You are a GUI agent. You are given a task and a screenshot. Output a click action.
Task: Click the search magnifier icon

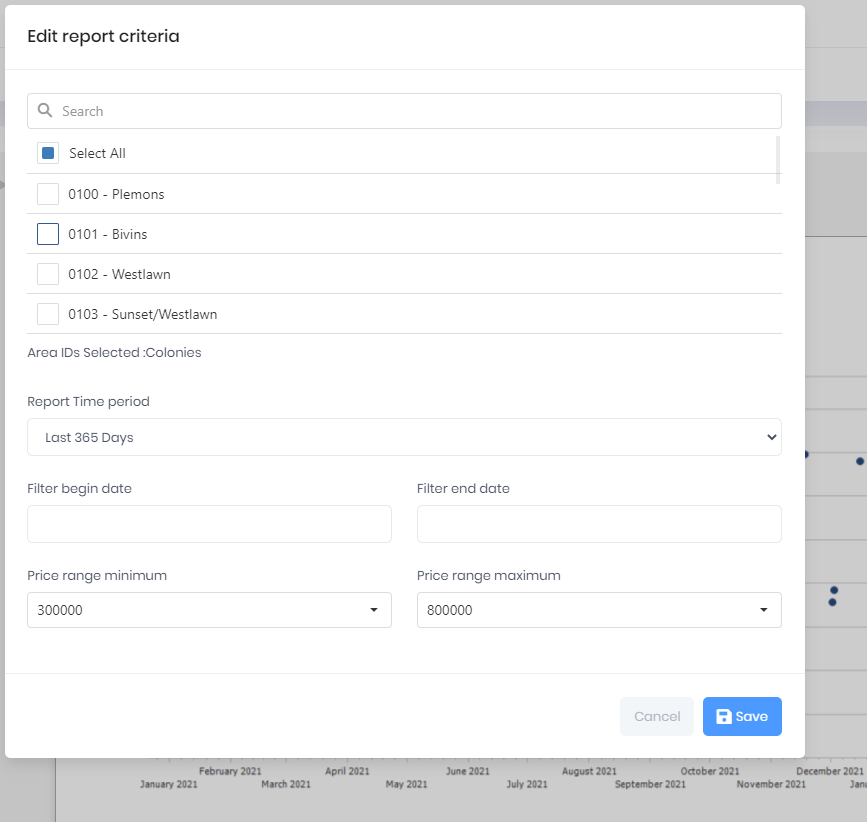click(x=45, y=111)
